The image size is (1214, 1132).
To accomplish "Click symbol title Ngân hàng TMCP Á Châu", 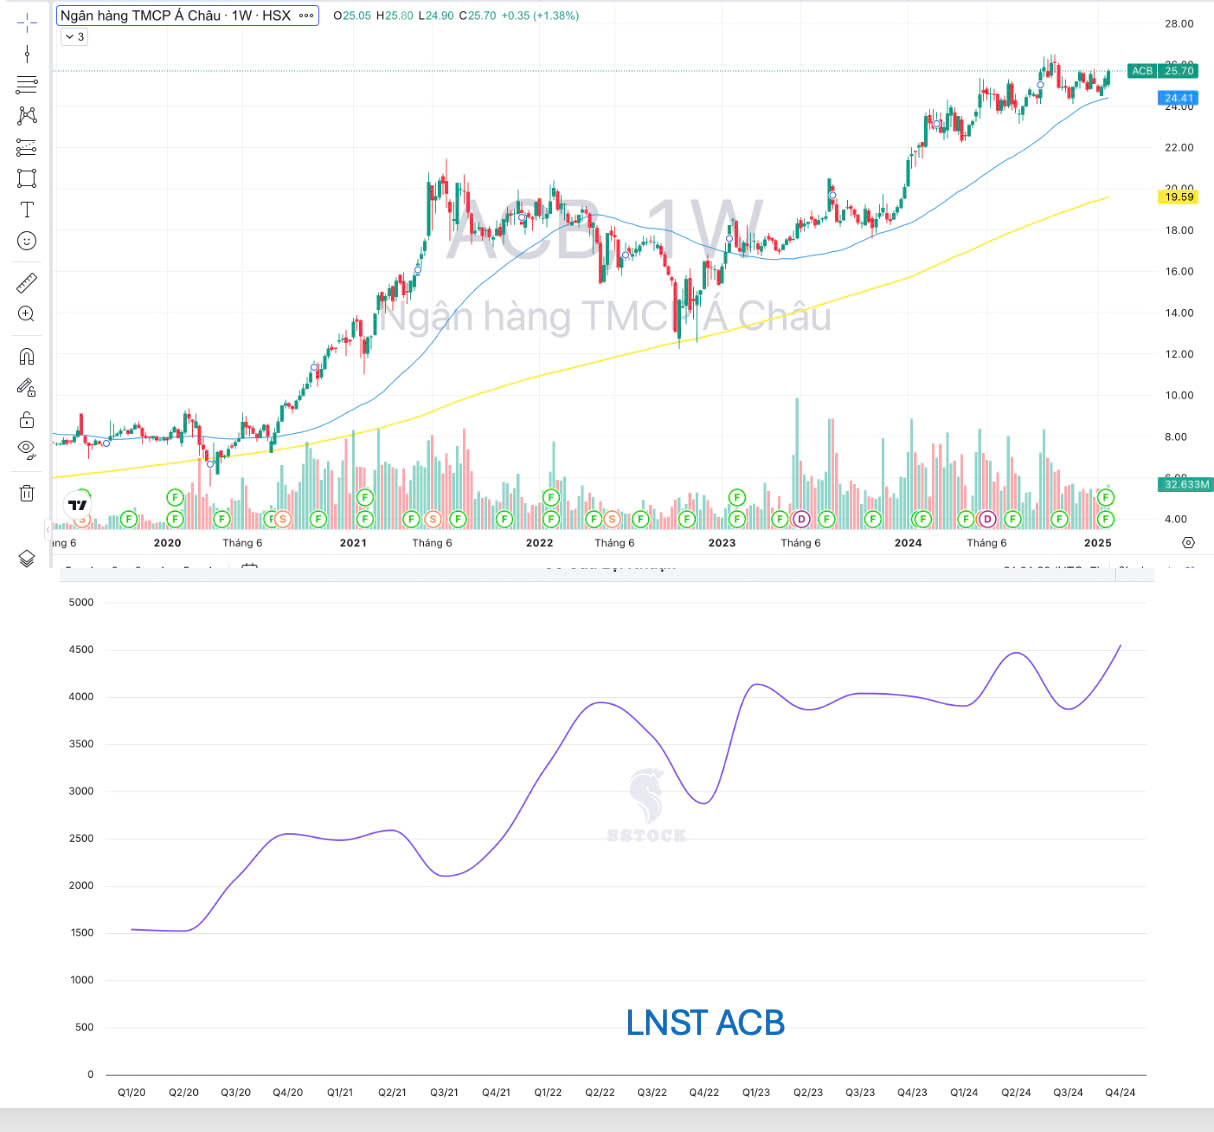I will [140, 15].
